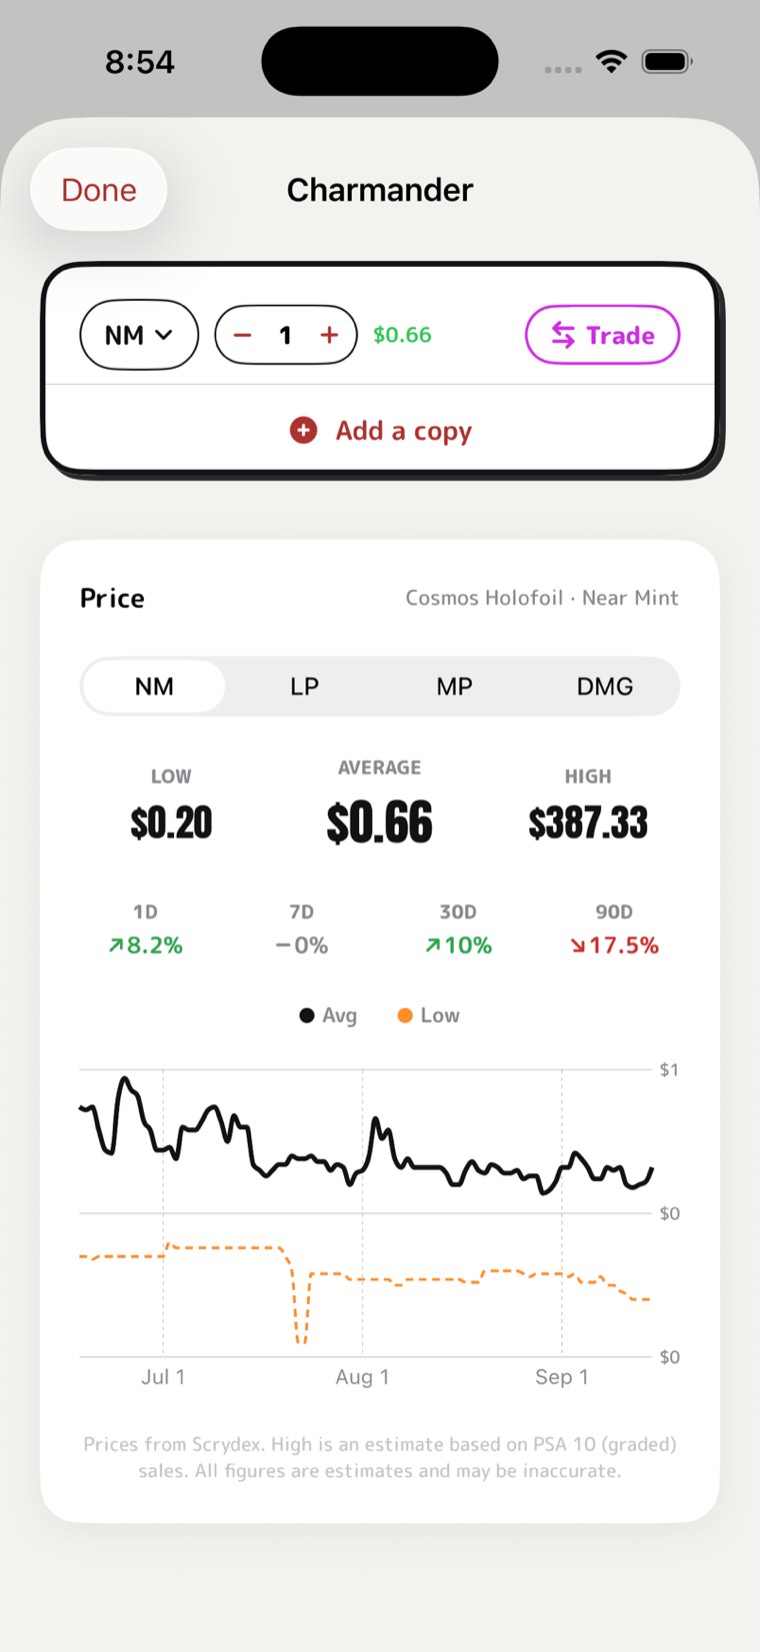Tap the 1D up-arrow 8.2% indicator

click(146, 945)
